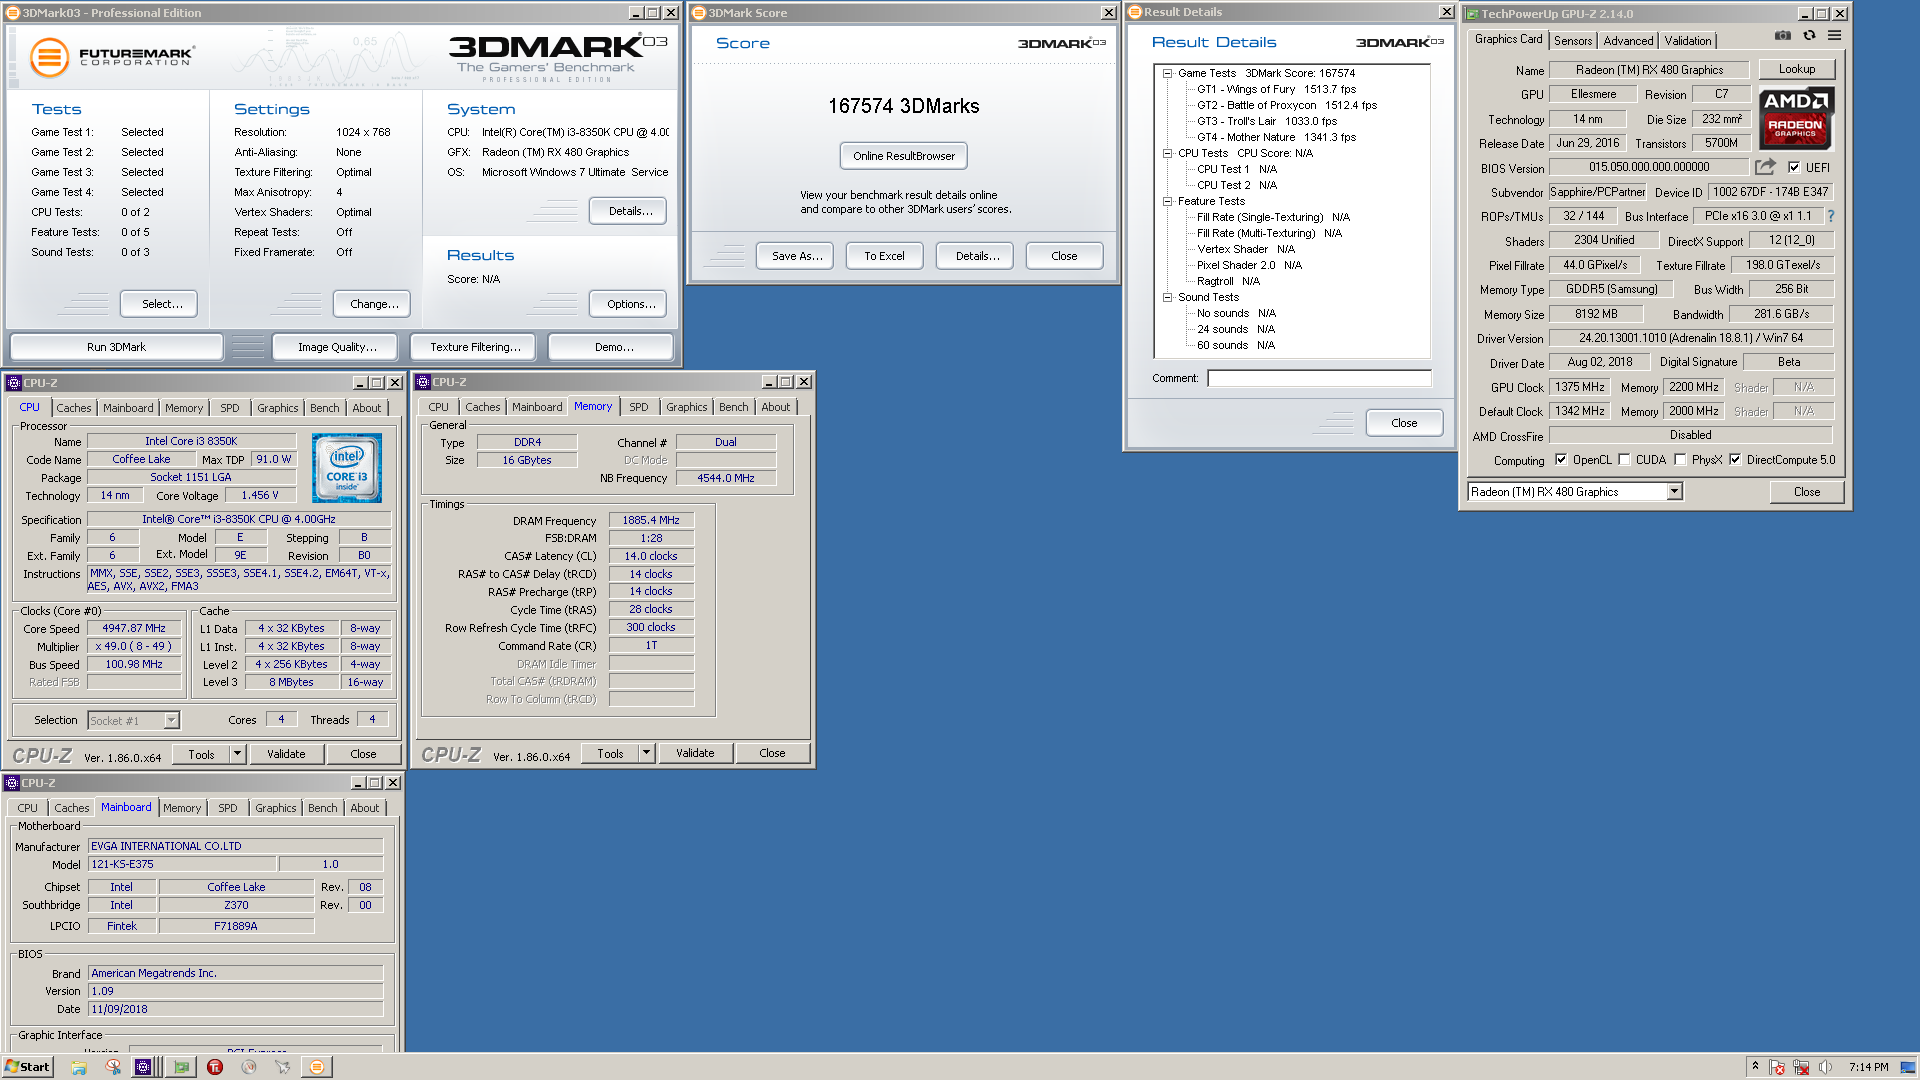Switch to the Sensors tab in GPU-Z
The width and height of the screenshot is (1920, 1080).
[1573, 41]
